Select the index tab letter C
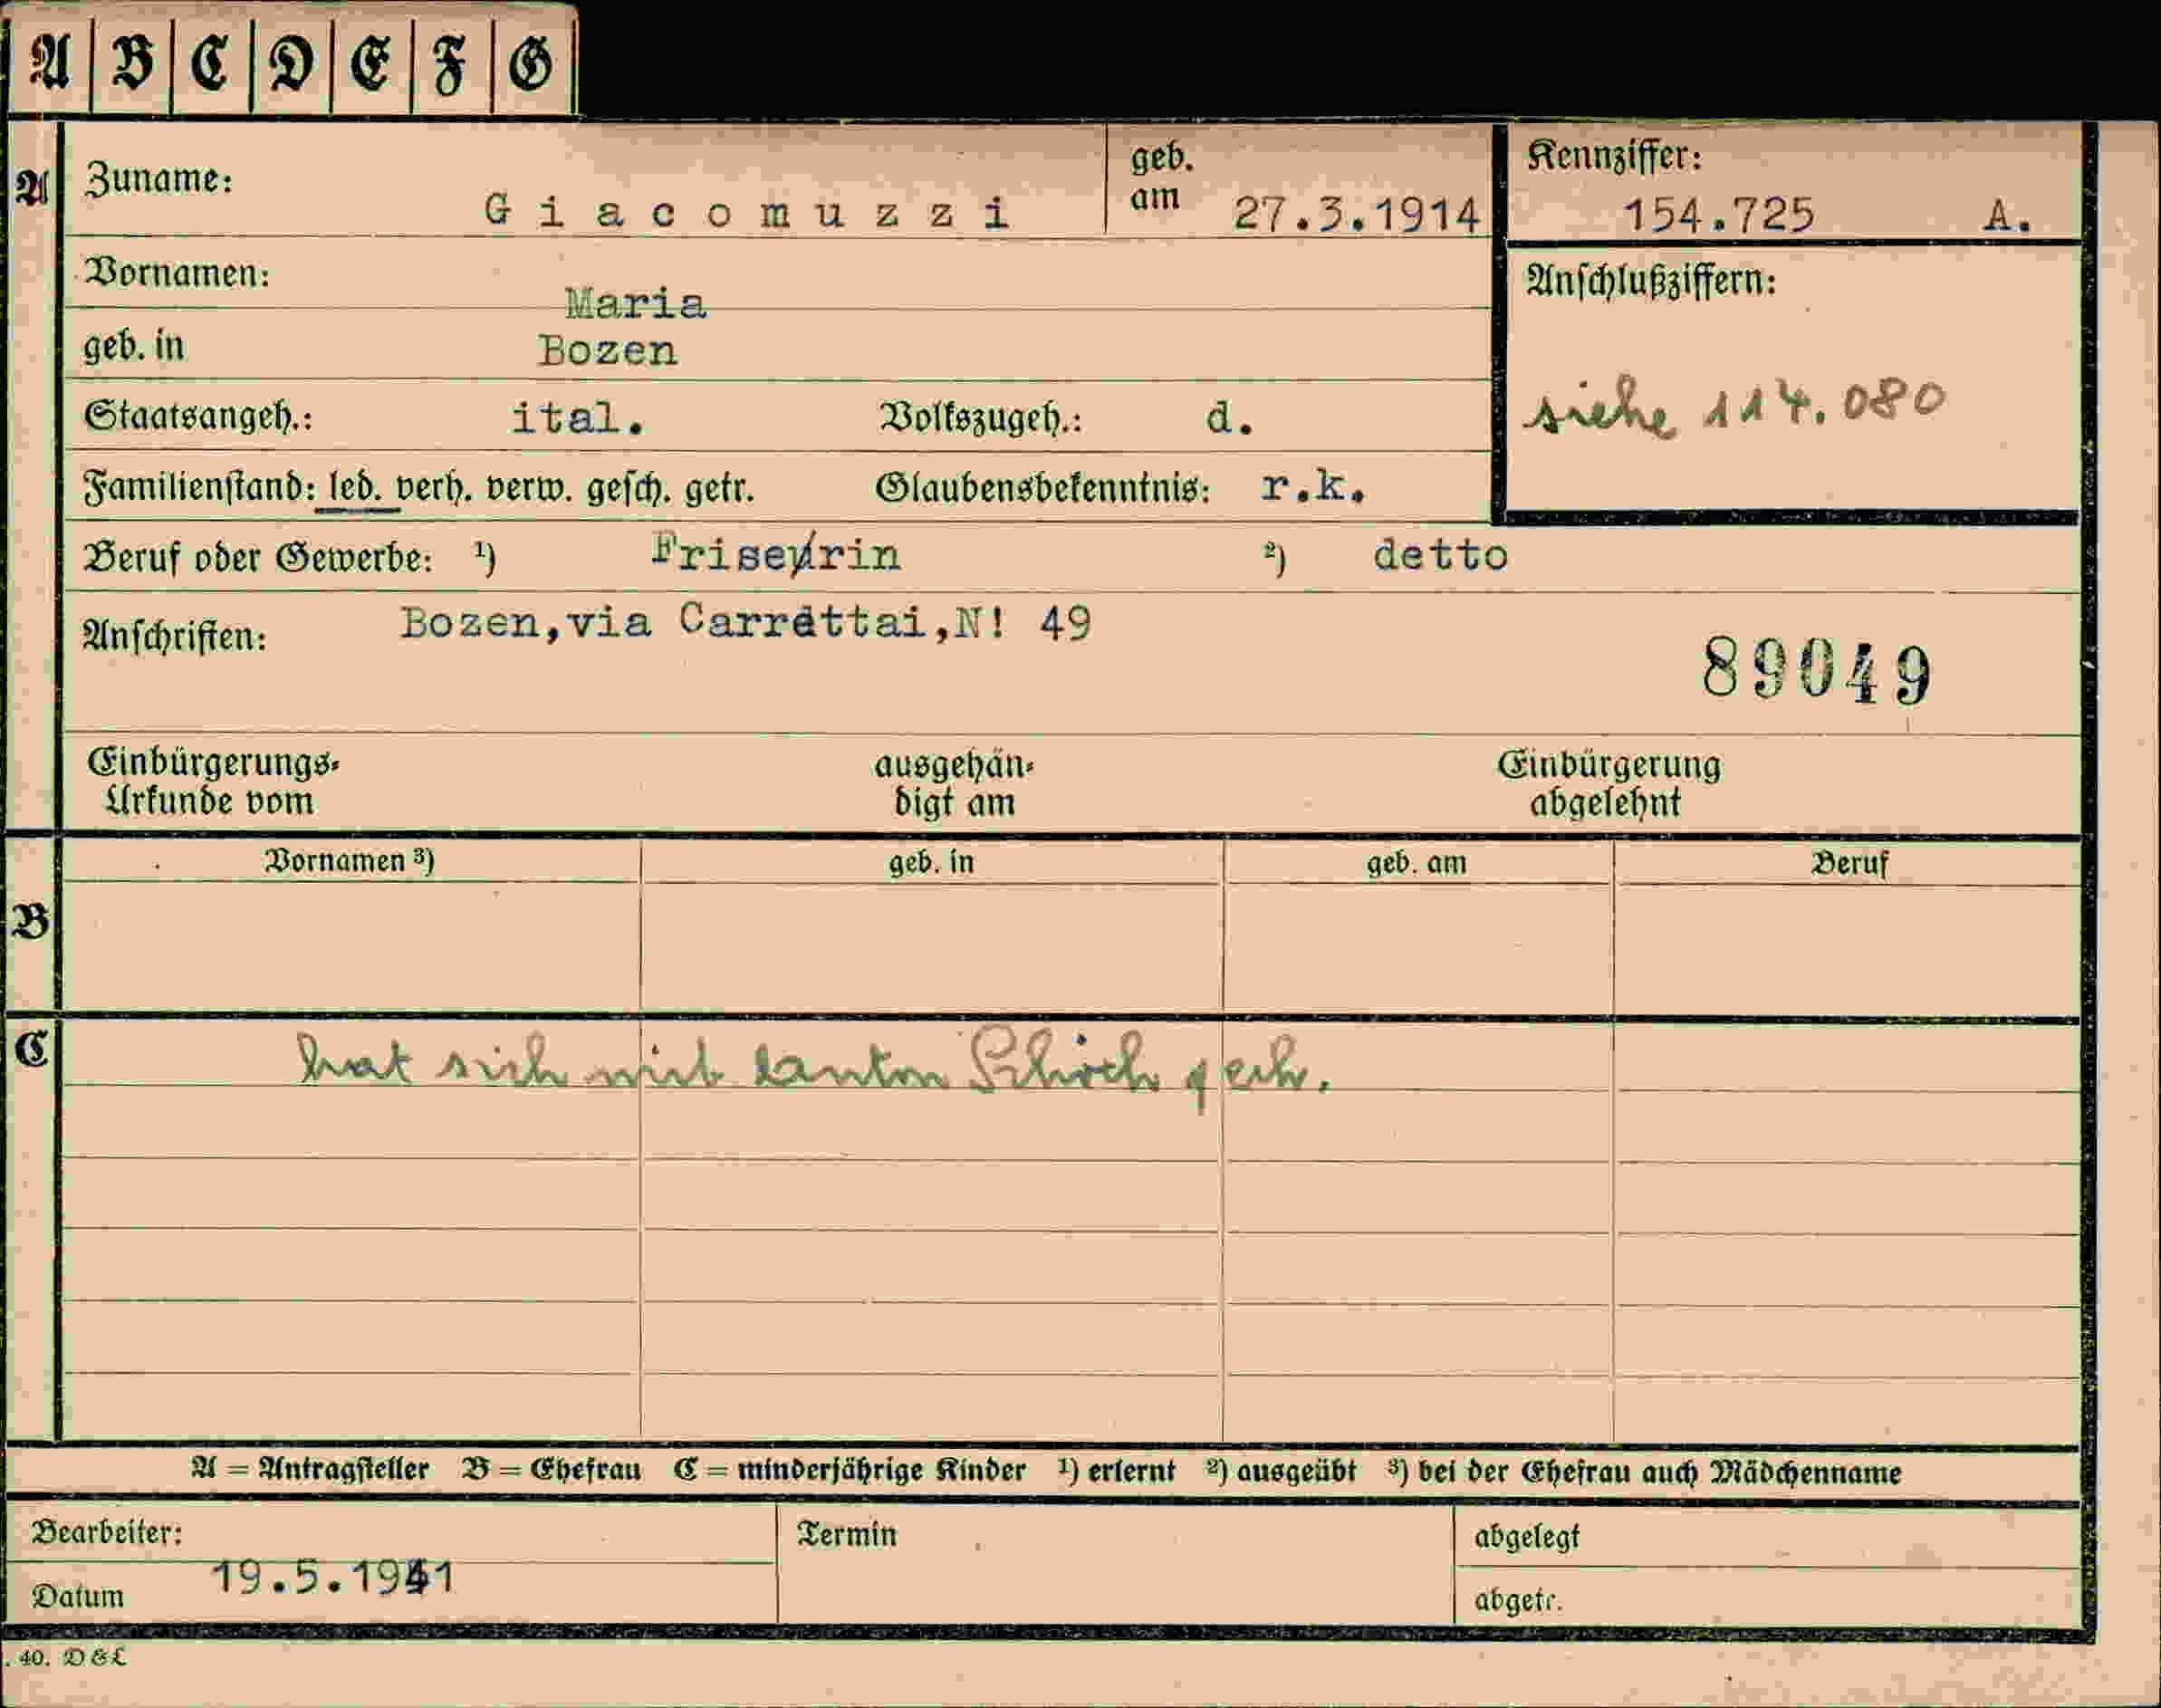Screen dimensions: 2161x1708 click(210, 63)
